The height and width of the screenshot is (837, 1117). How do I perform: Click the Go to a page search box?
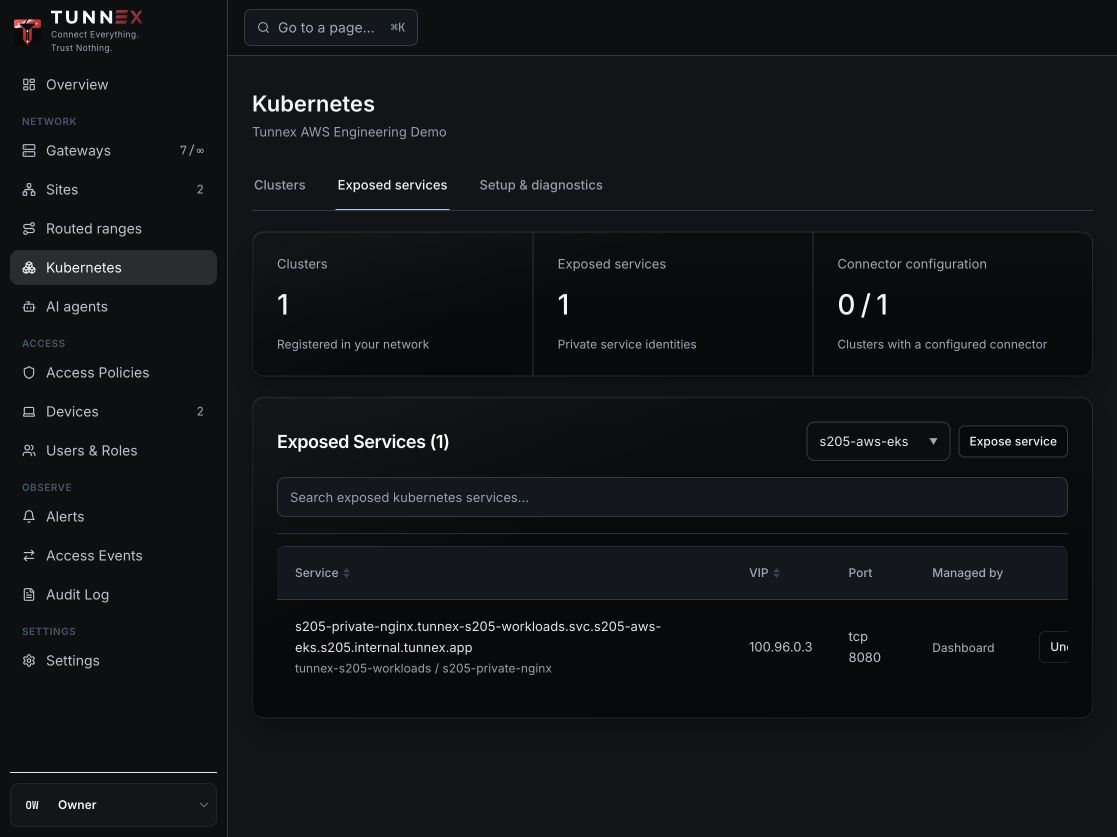click(331, 28)
